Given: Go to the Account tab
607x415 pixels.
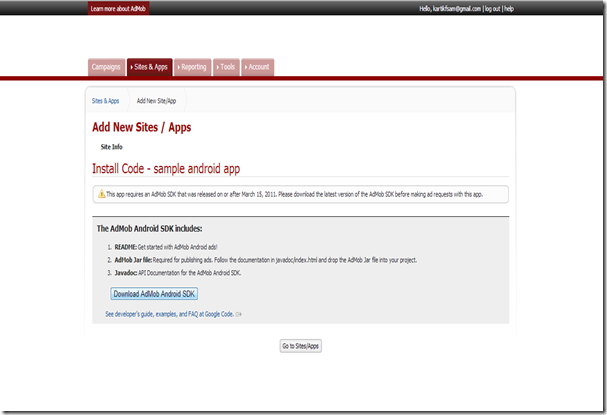Looking at the screenshot, I should [257, 67].
